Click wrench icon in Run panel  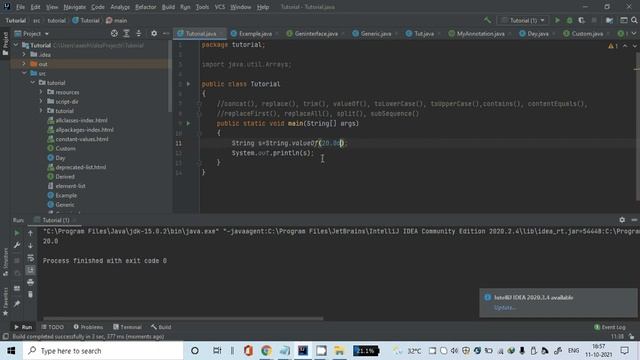point(17,245)
